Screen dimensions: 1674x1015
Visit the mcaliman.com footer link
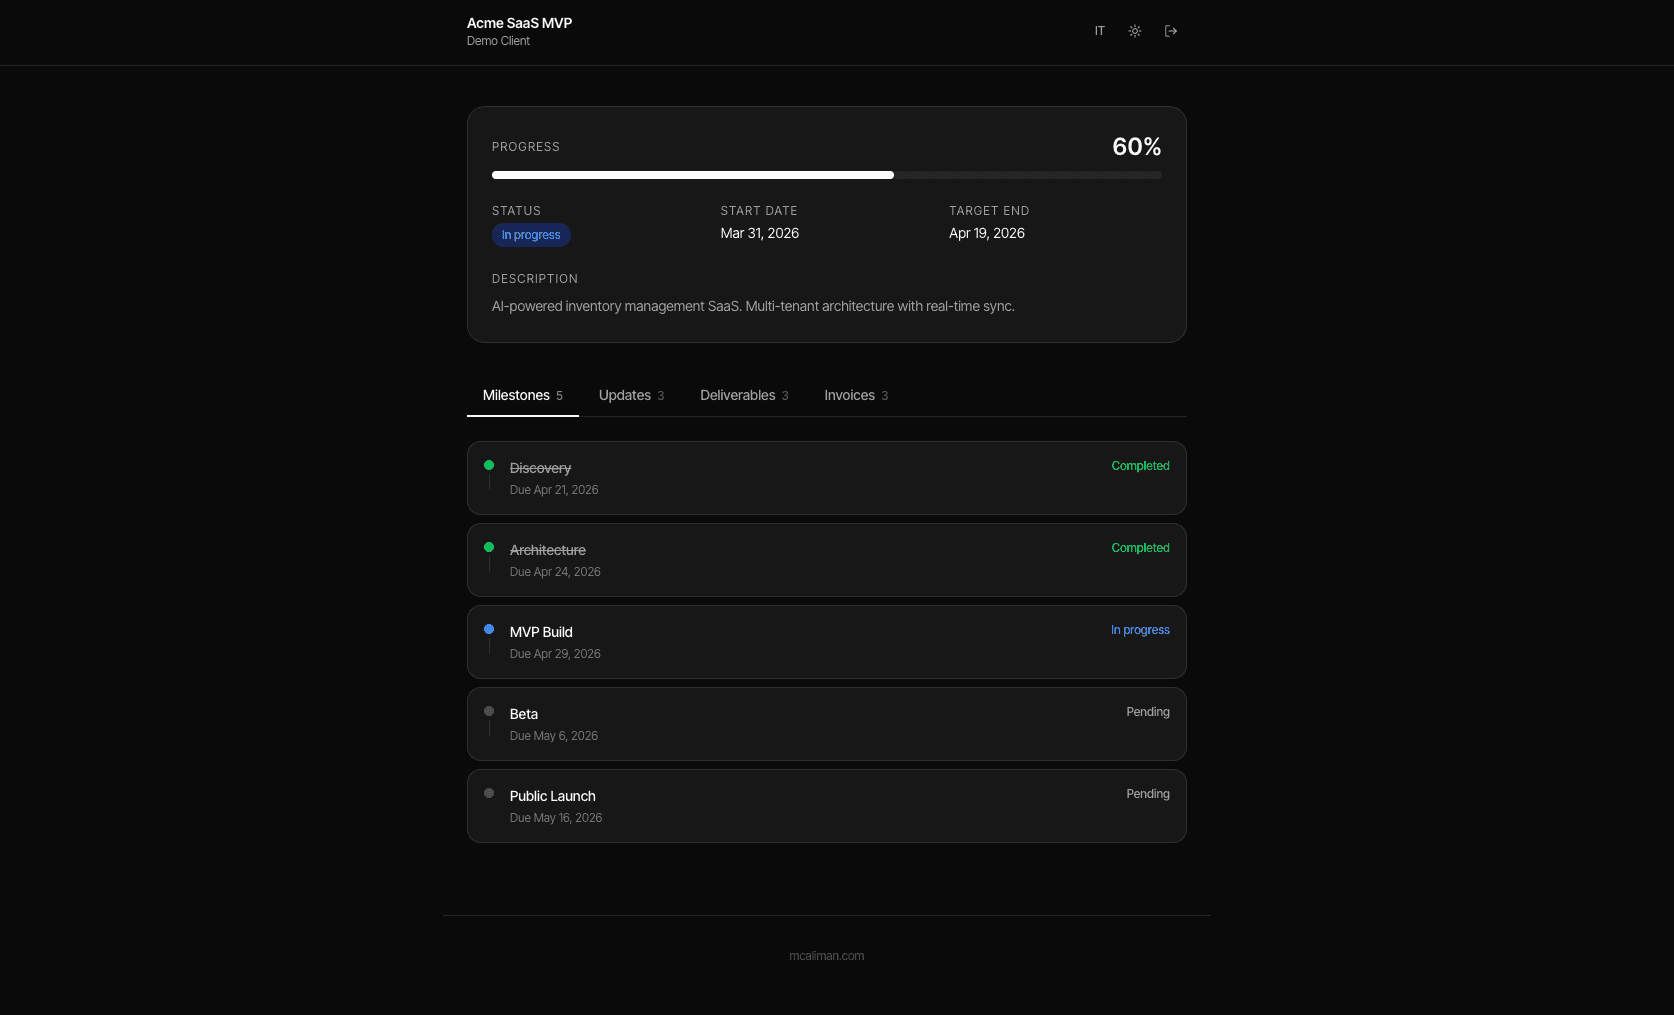(x=826, y=956)
